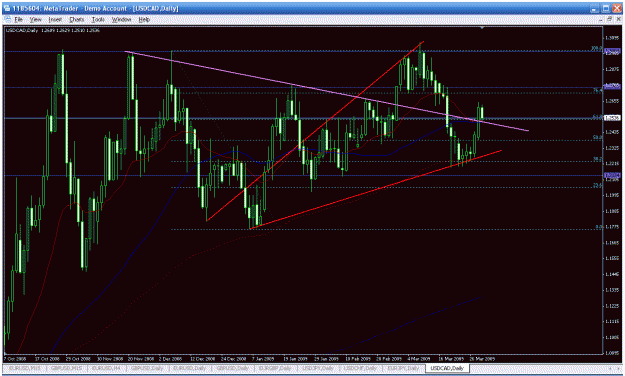Minimize the USDCAD chart child window

602,19
